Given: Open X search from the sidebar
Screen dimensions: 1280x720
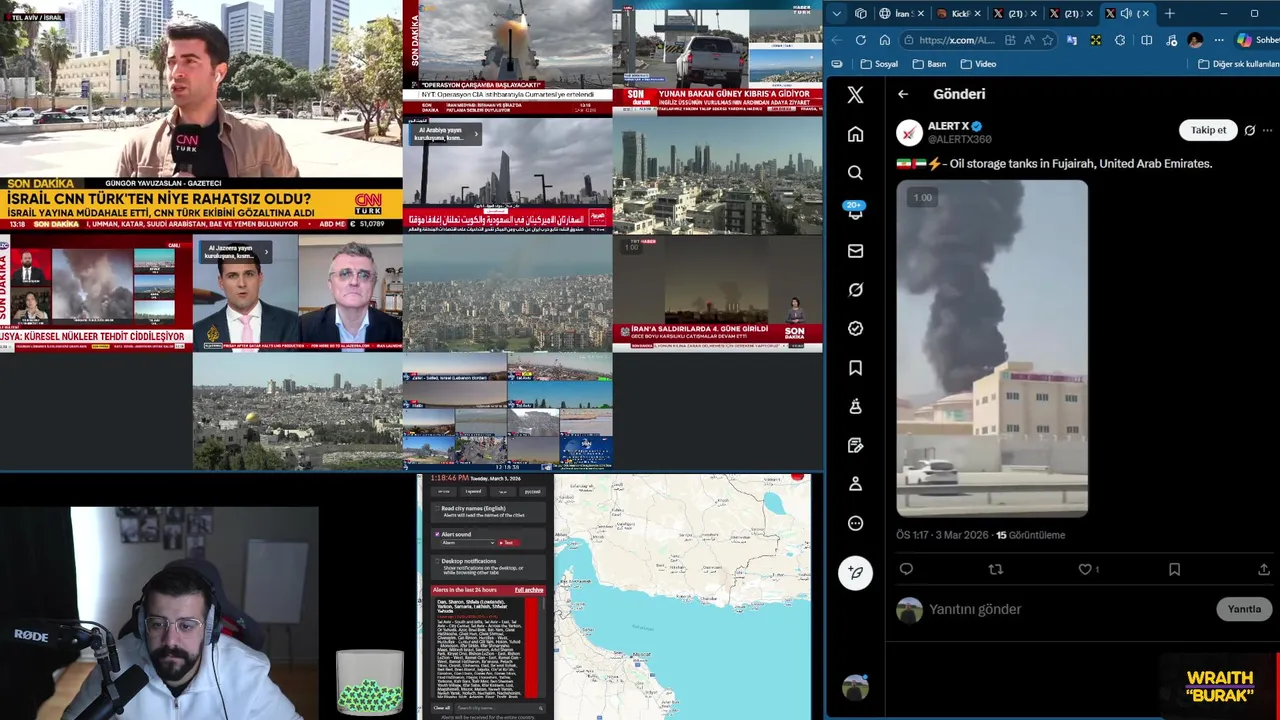Looking at the screenshot, I should pos(855,172).
